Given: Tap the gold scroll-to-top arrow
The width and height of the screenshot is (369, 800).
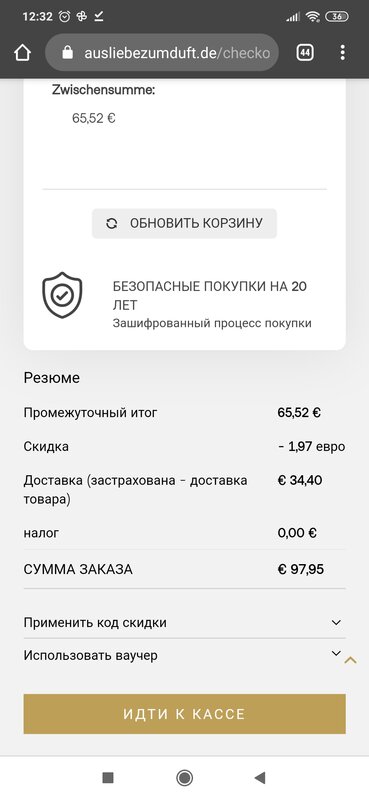Looking at the screenshot, I should click(x=350, y=660).
